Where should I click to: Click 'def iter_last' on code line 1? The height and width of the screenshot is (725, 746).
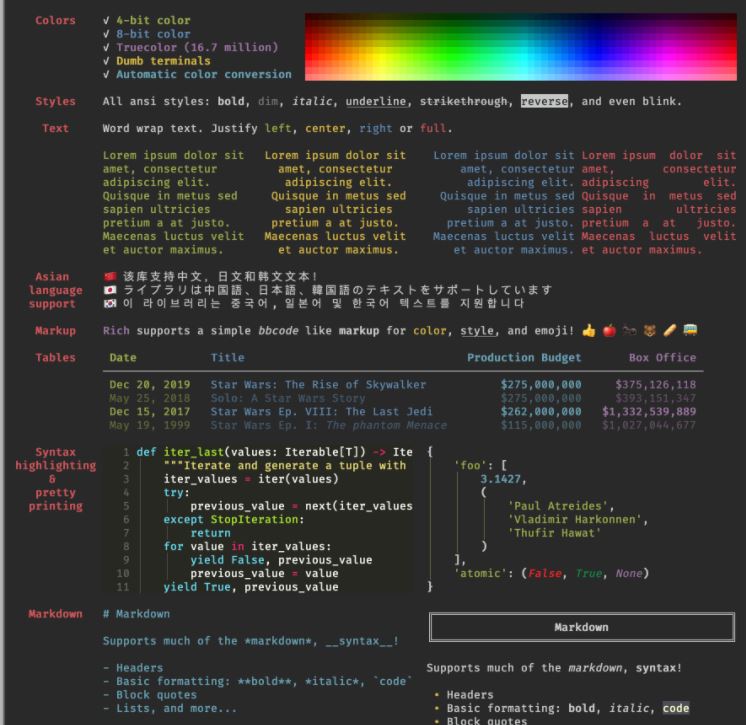click(180, 452)
